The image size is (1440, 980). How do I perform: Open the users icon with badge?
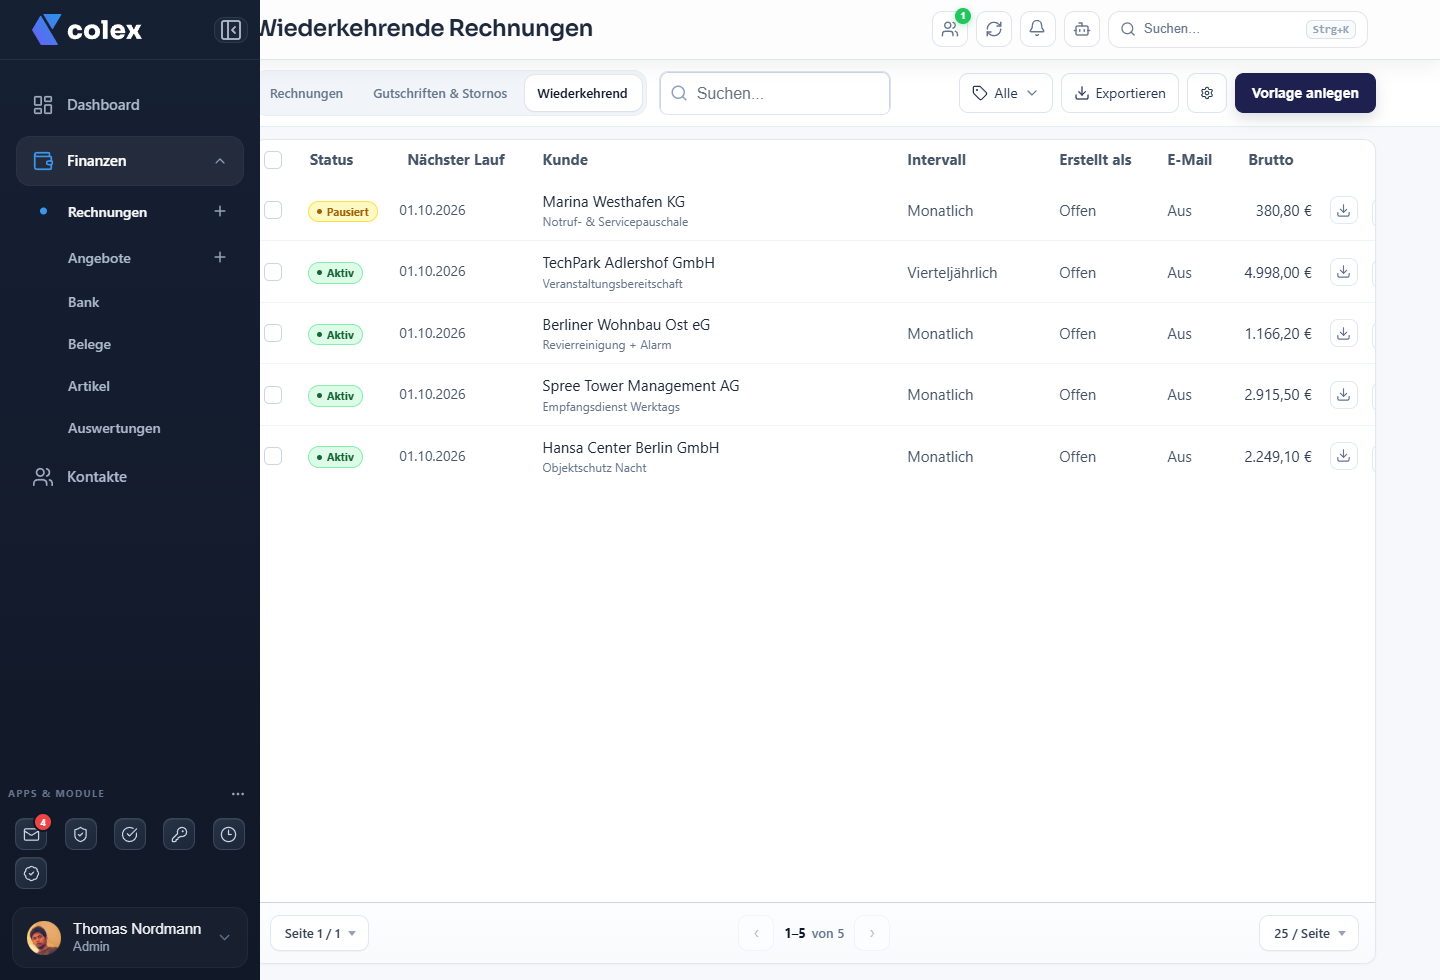pyautogui.click(x=950, y=29)
